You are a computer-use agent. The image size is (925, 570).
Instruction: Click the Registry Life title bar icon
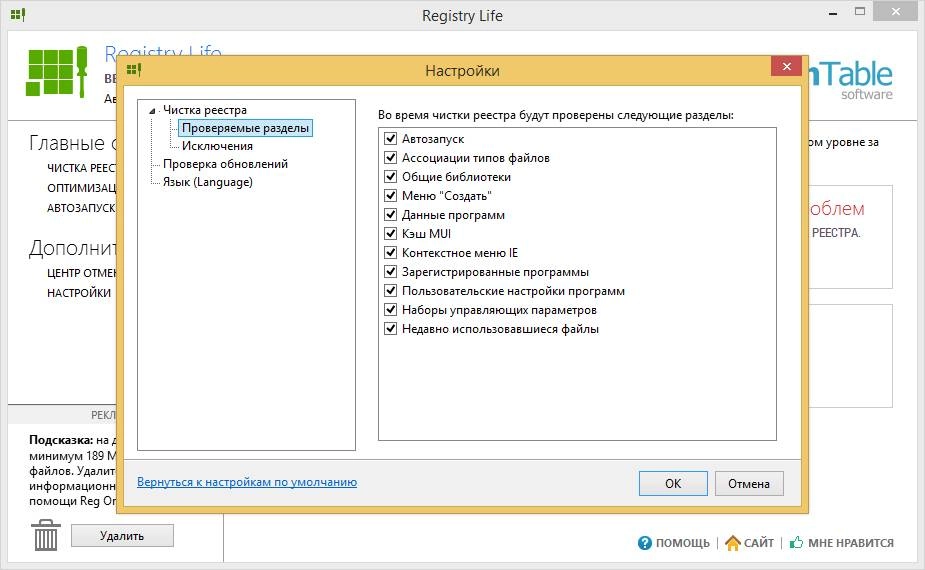point(18,15)
